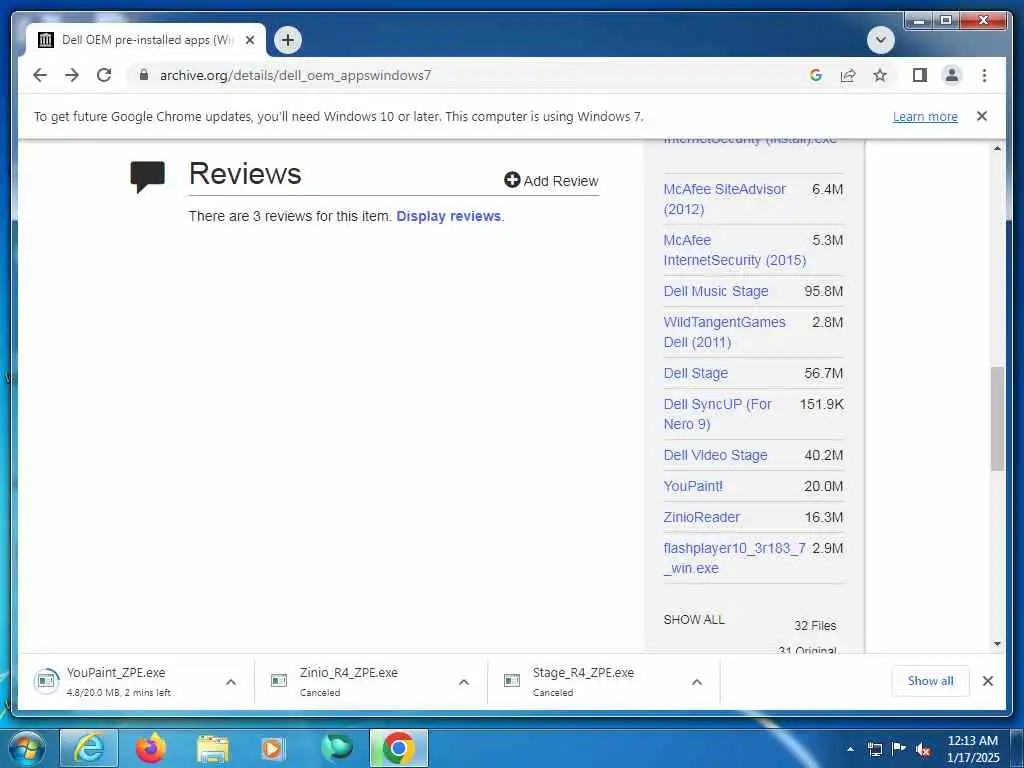Click the 32 Files text

click(x=815, y=626)
